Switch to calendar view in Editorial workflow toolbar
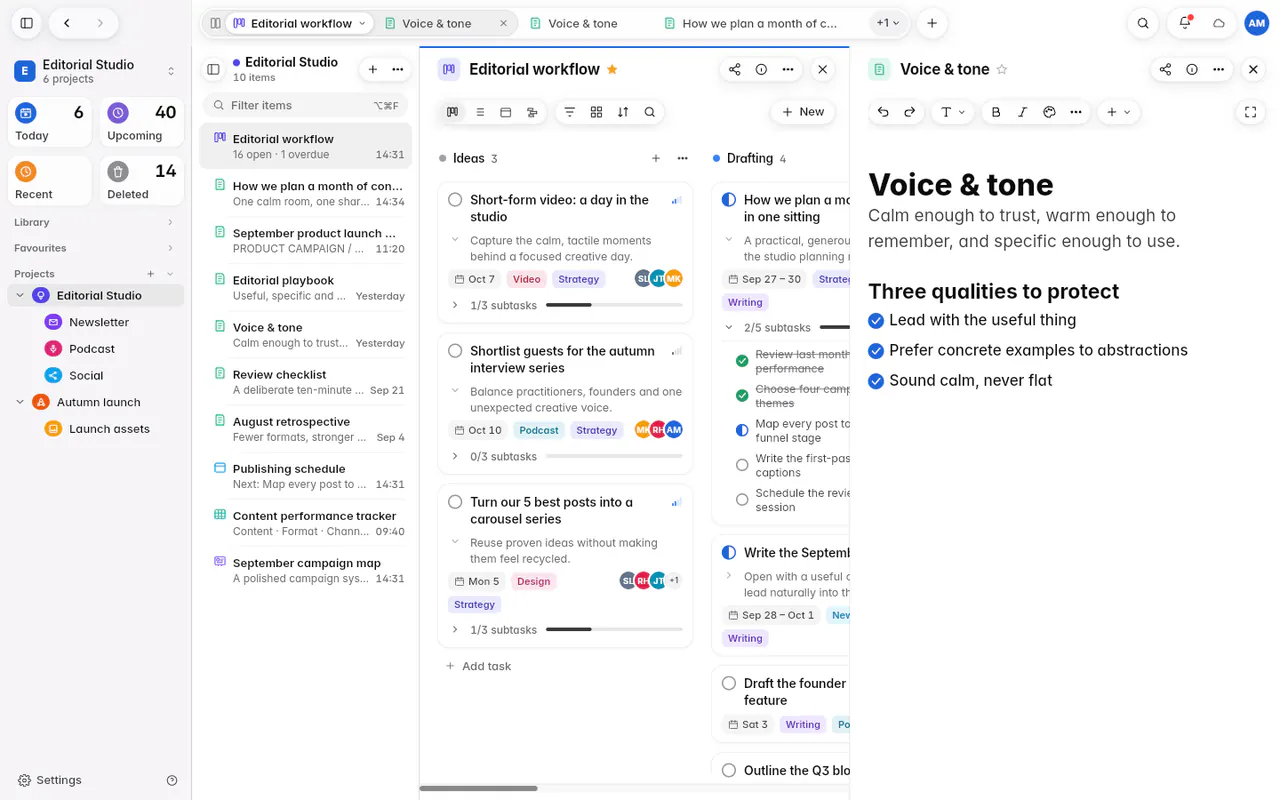1280x800 pixels. (x=506, y=112)
